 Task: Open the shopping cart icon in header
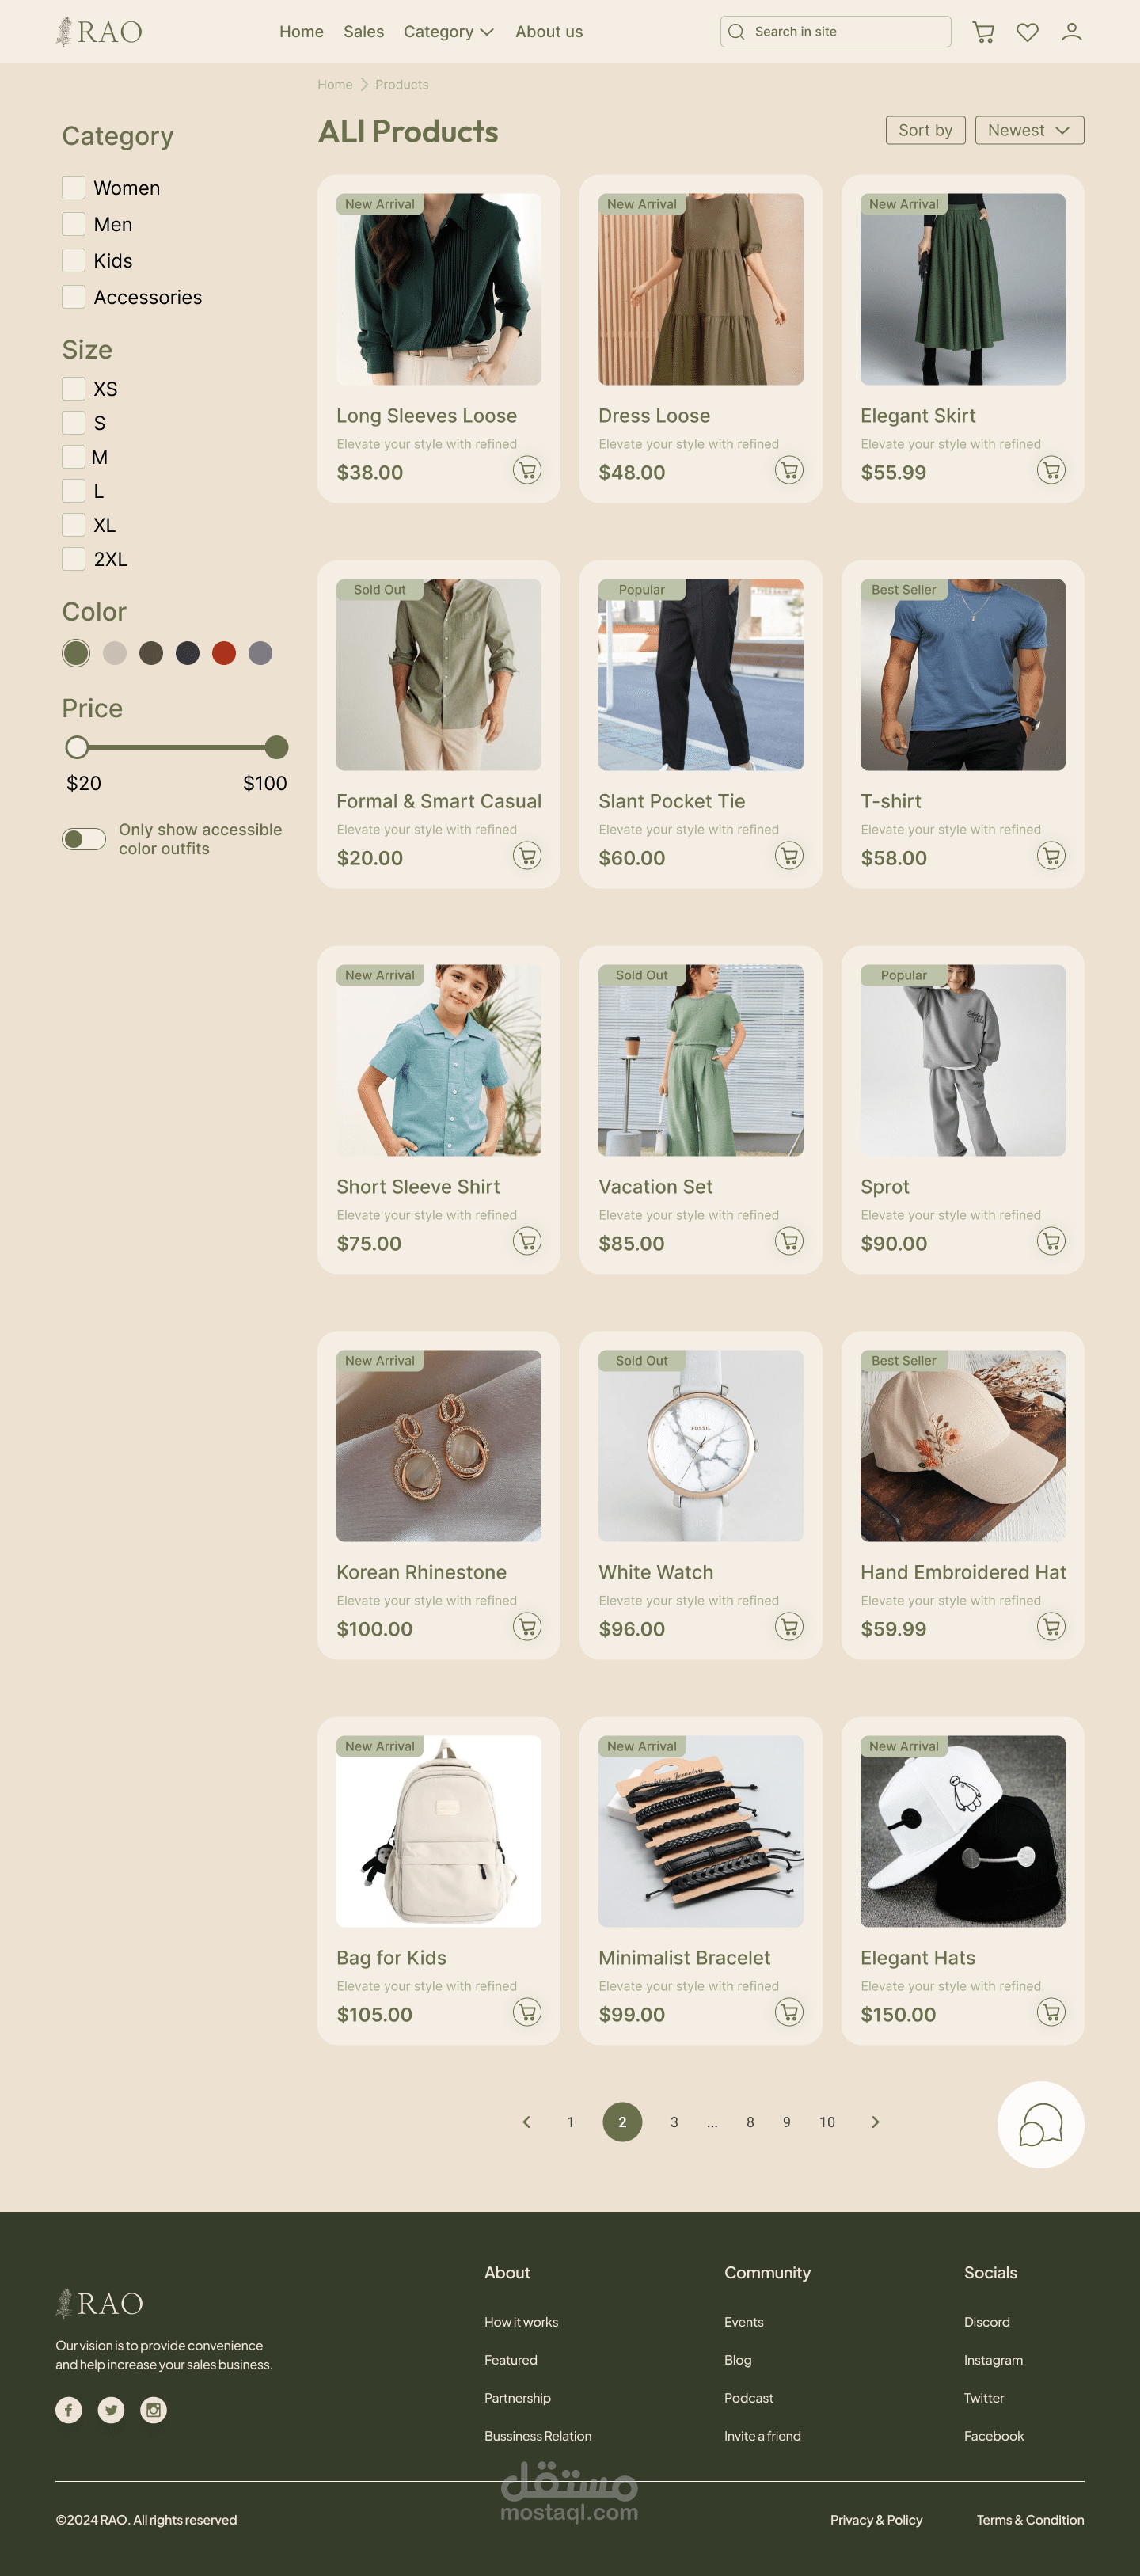pos(983,32)
